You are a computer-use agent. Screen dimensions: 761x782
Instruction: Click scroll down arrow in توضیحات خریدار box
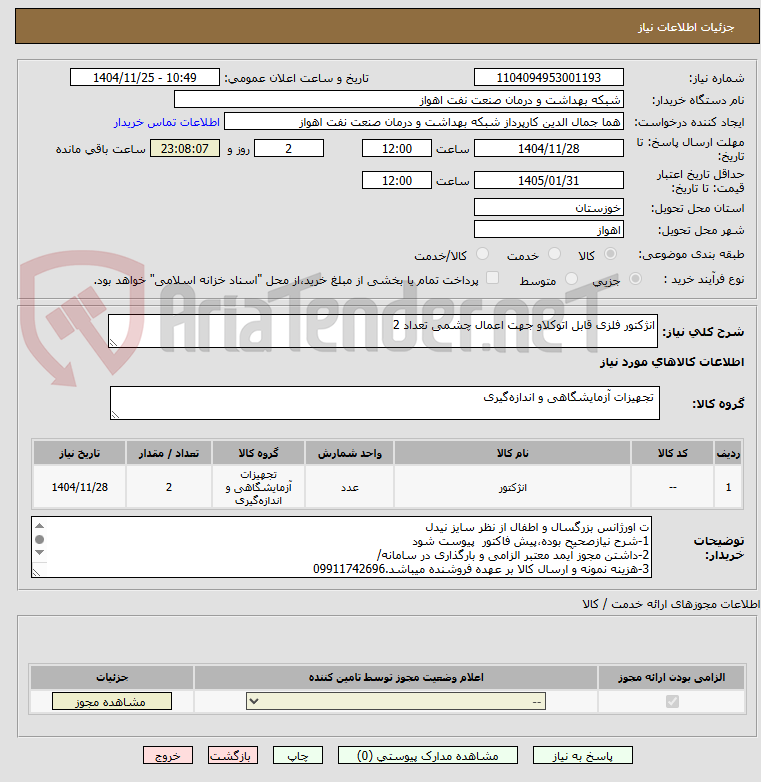39,553
